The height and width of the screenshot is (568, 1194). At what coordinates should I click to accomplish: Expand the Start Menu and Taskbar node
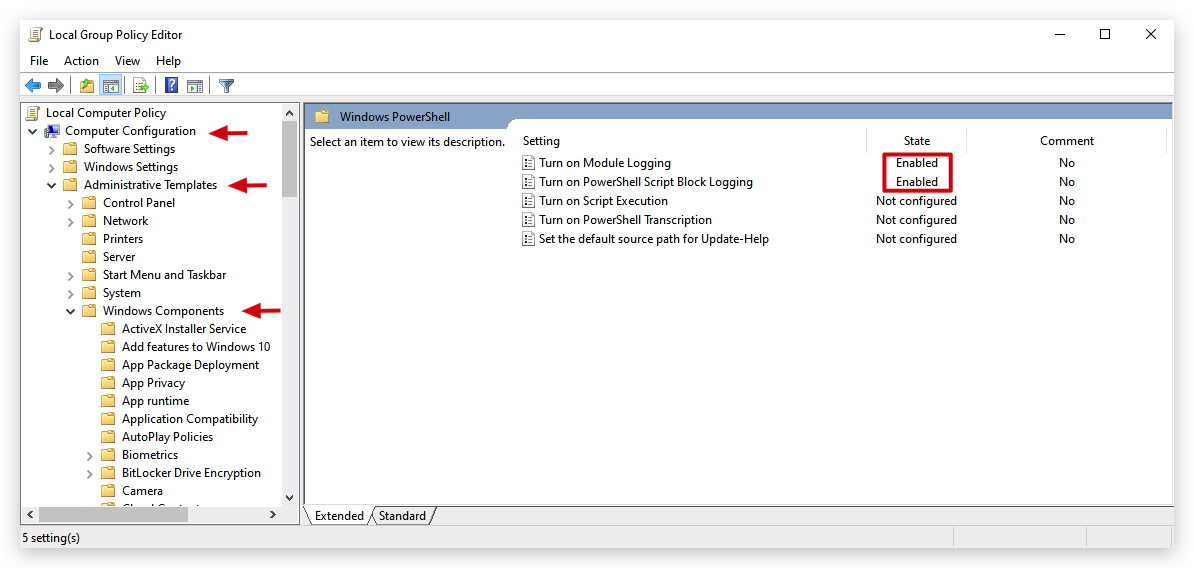[70, 276]
